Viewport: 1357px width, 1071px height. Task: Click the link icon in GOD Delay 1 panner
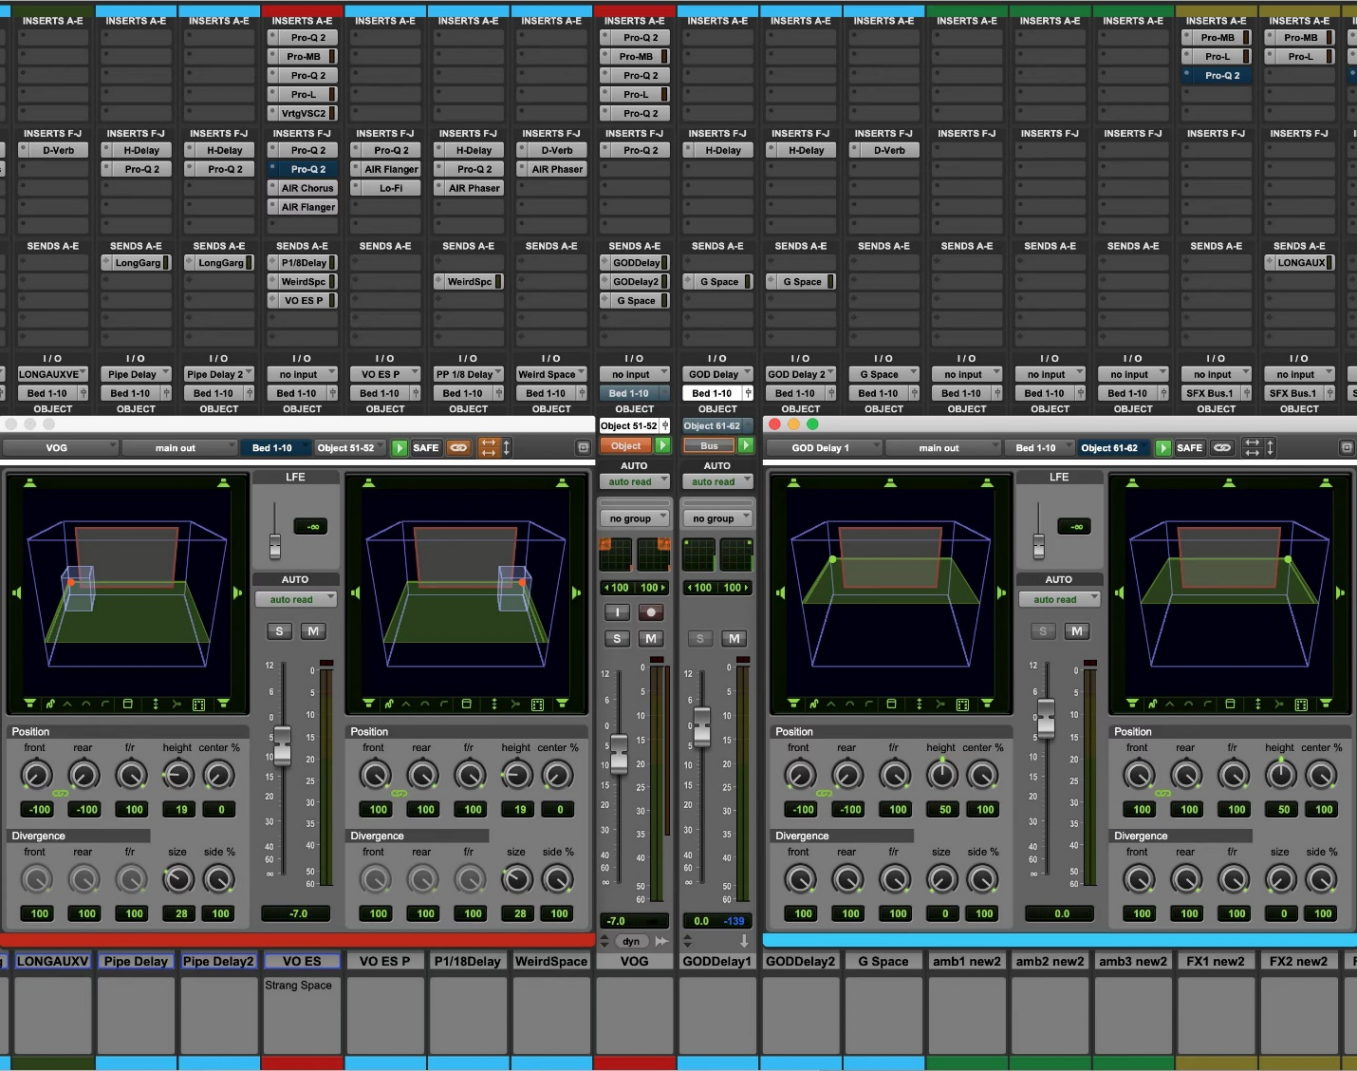[x=1222, y=448]
